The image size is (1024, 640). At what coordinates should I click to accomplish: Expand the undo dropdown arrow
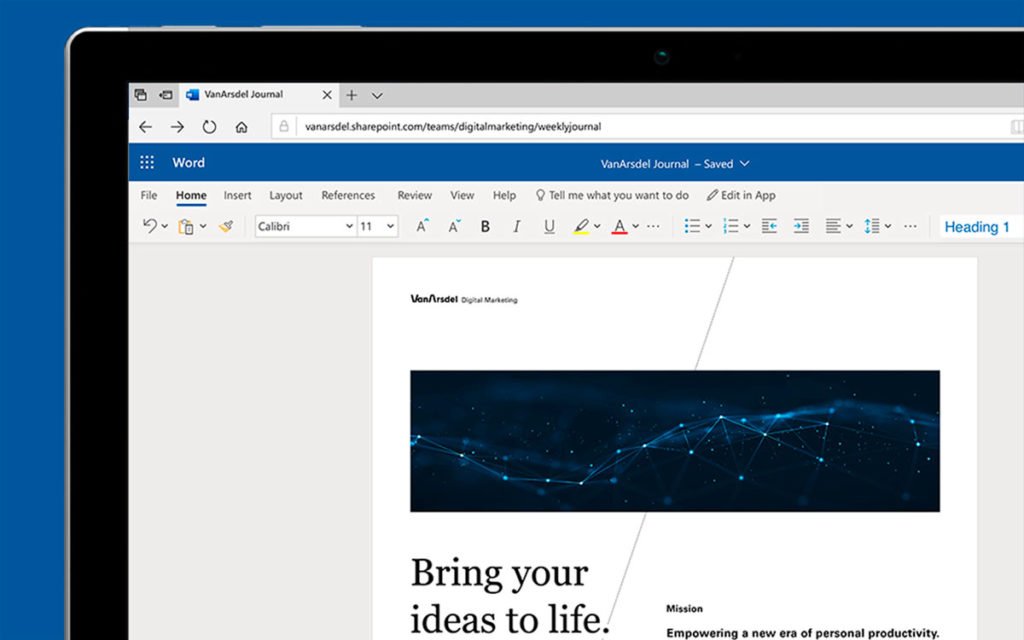click(165, 227)
